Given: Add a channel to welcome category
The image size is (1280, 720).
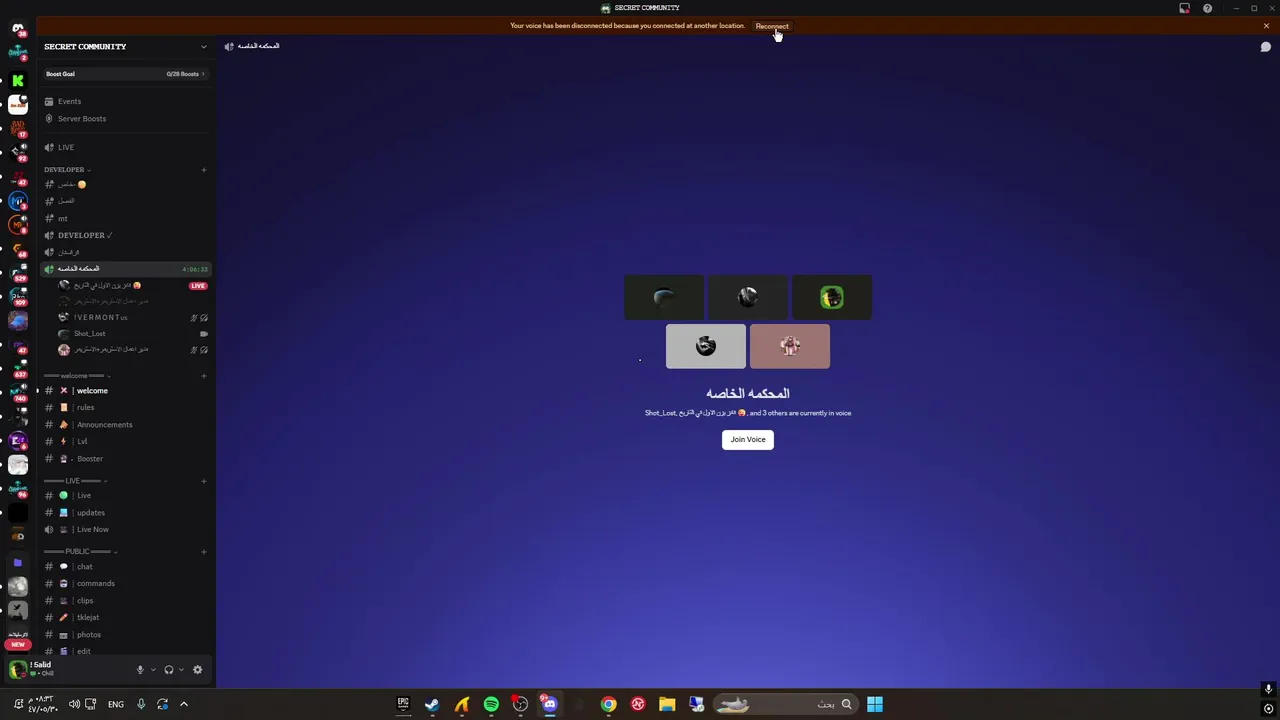Looking at the screenshot, I should 204,376.
